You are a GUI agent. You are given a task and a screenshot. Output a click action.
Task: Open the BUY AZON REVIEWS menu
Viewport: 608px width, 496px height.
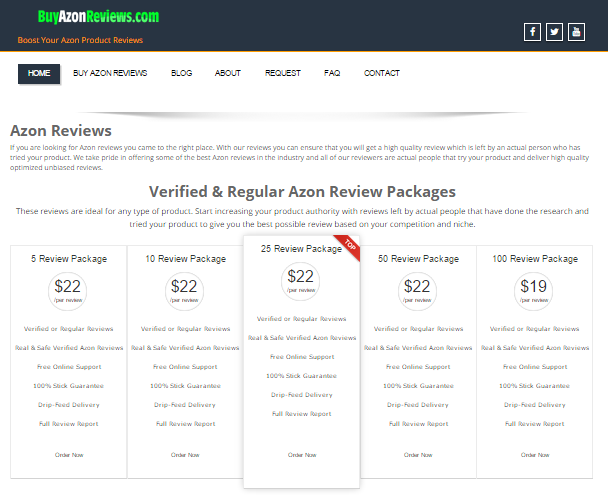click(110, 73)
